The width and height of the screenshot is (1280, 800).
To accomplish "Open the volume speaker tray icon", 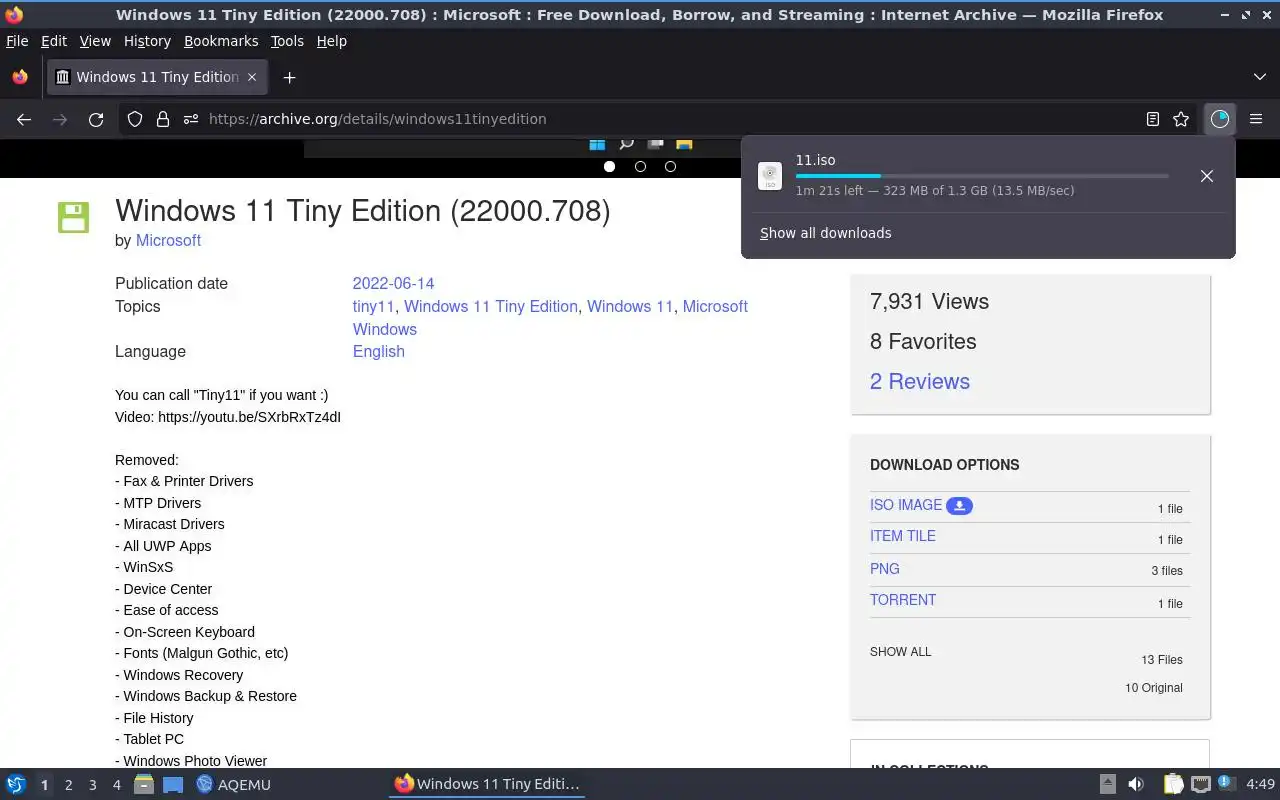I will pyautogui.click(x=1136, y=784).
